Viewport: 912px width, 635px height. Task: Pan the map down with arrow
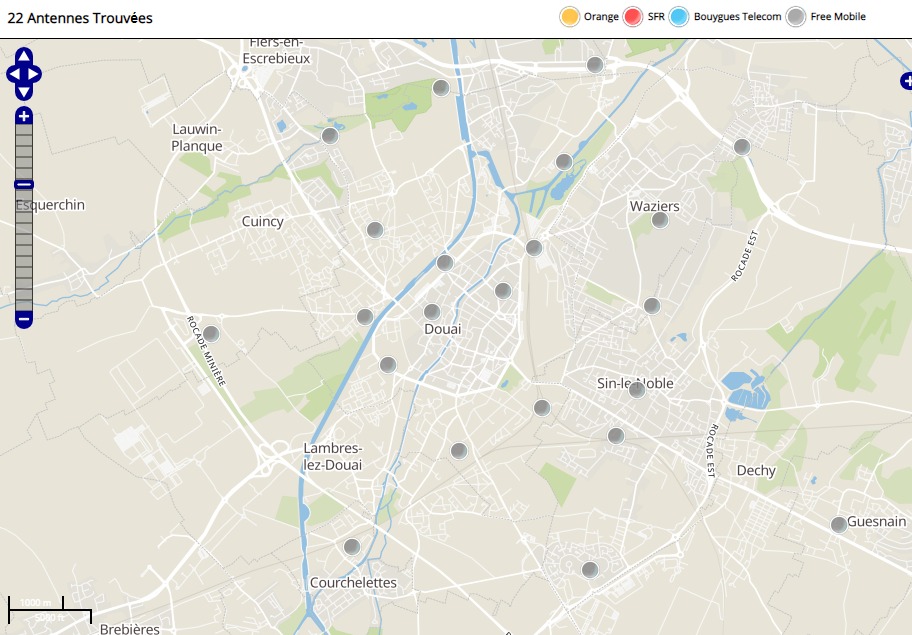click(x=24, y=91)
